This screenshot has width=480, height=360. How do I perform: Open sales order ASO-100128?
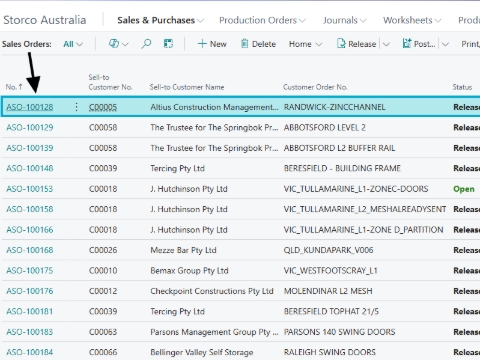click(x=30, y=107)
